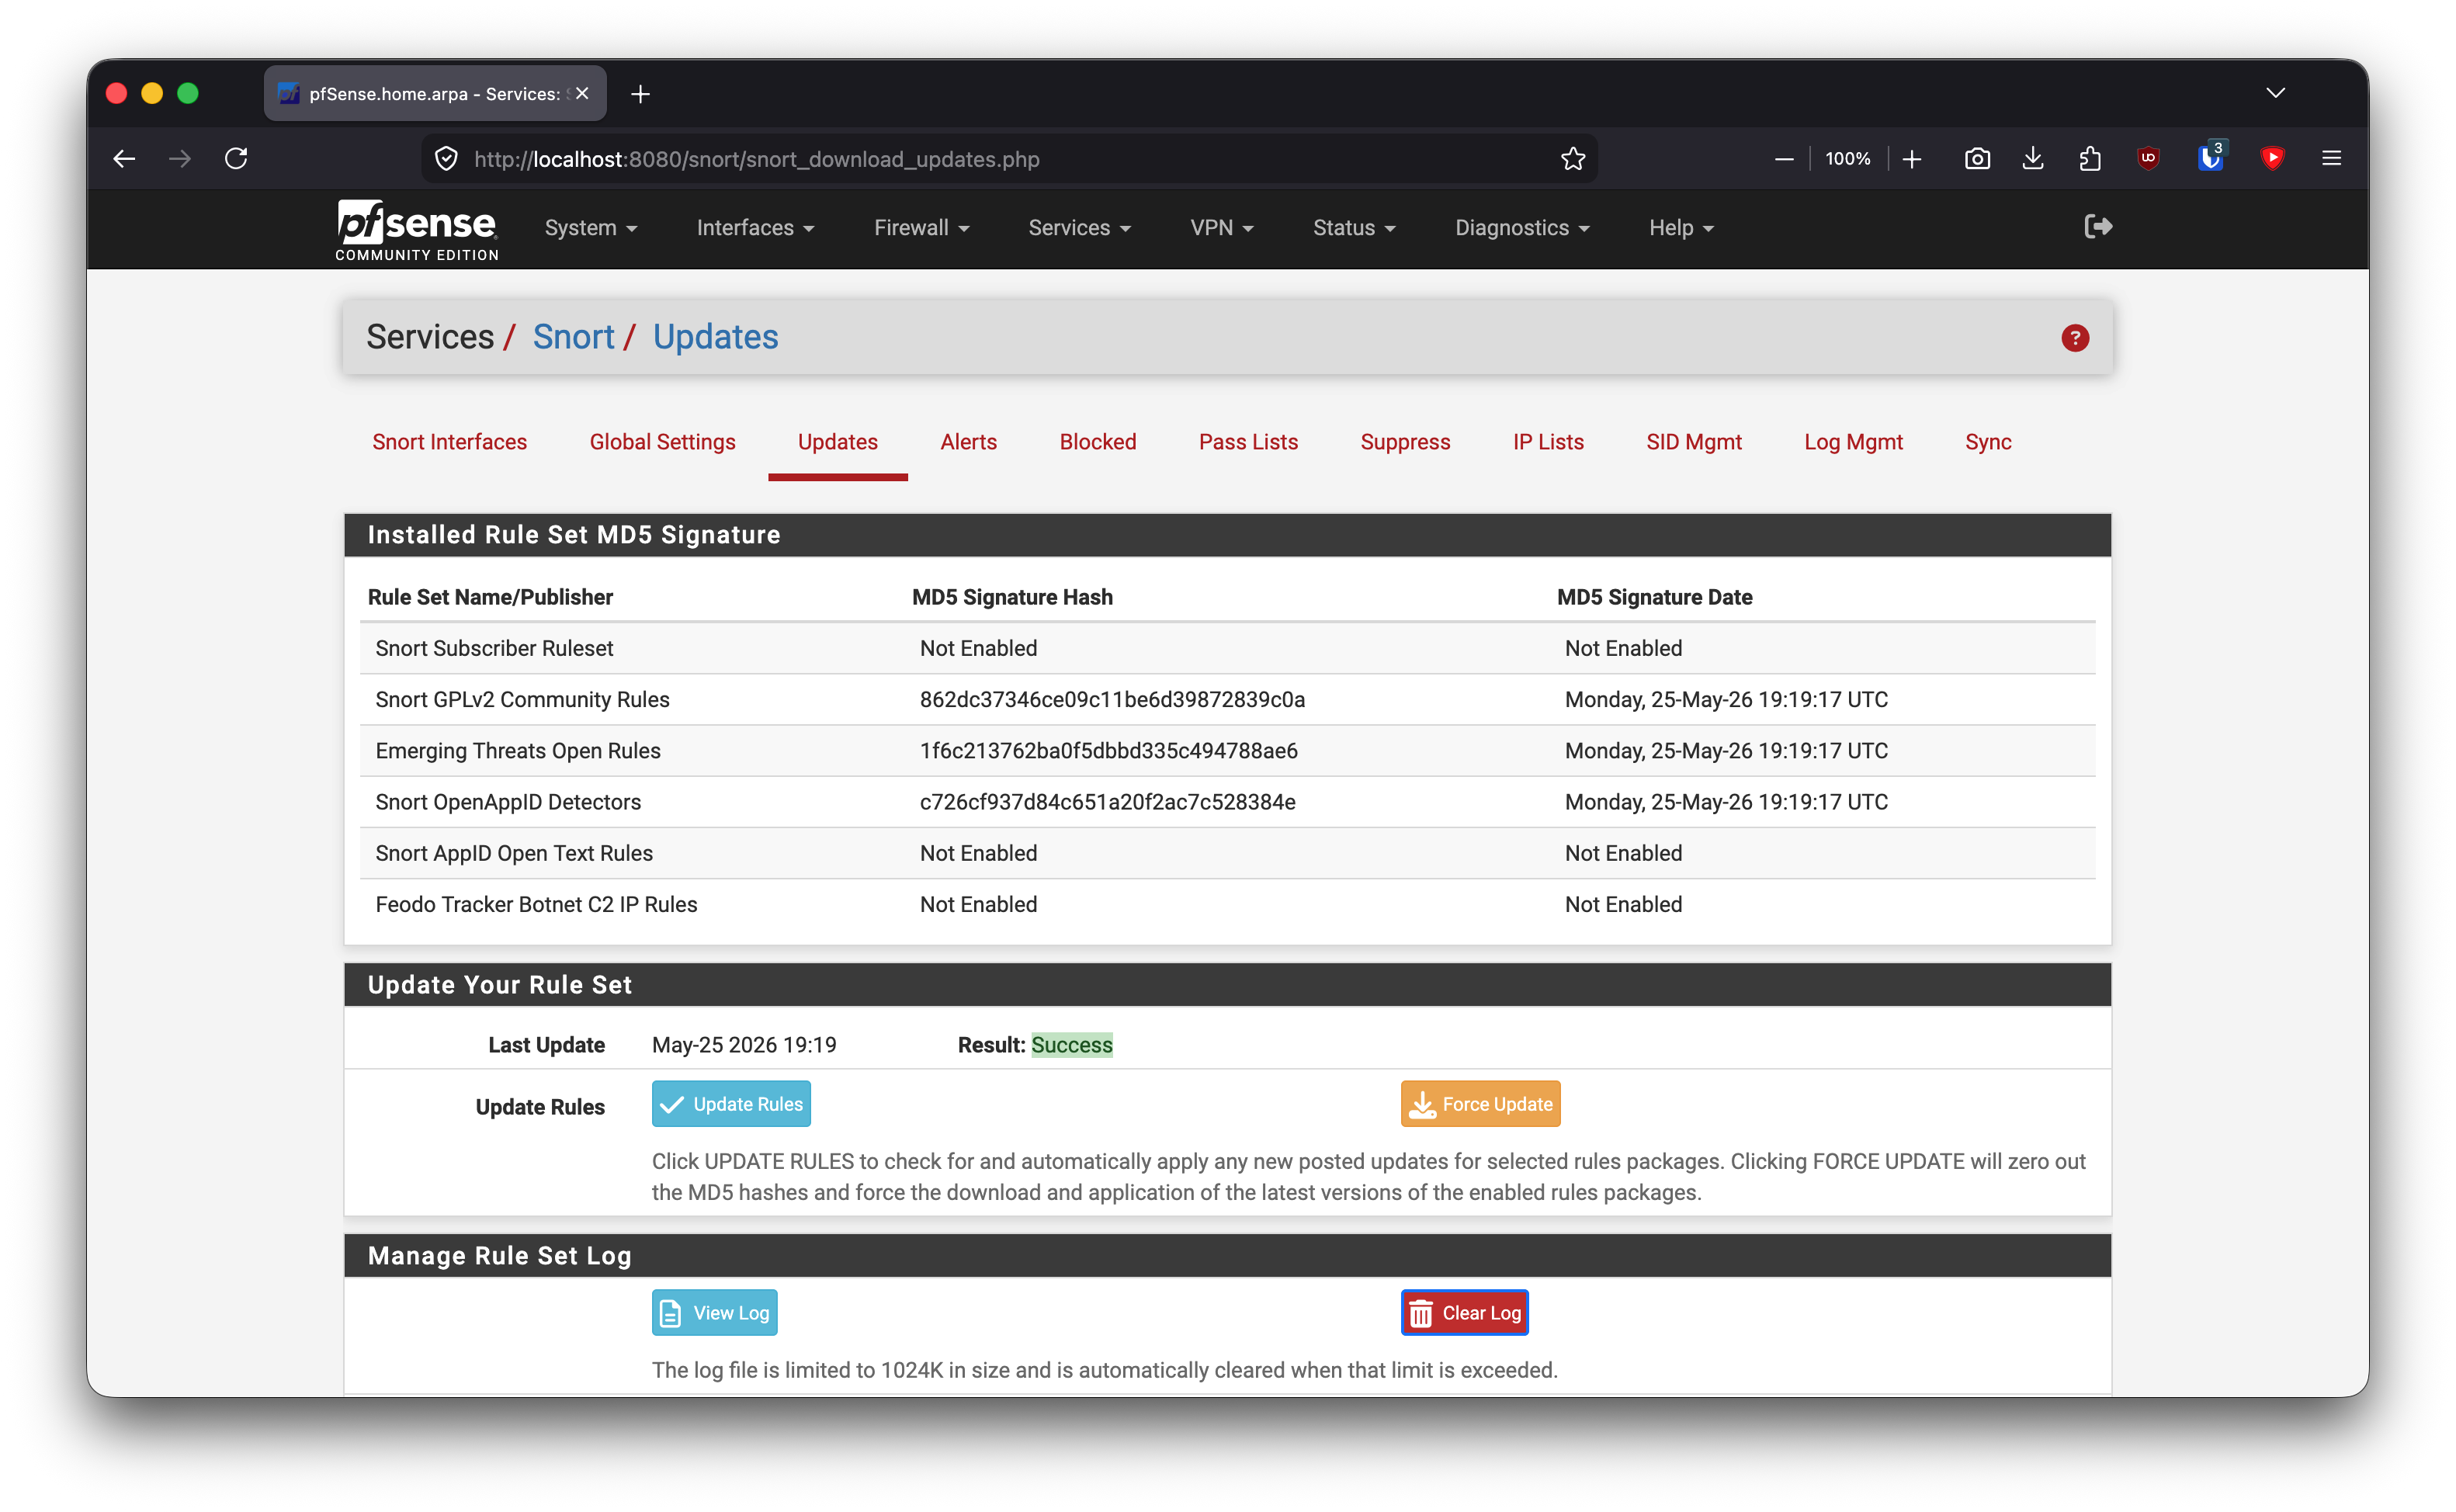Click the Clear Log button
Image resolution: width=2456 pixels, height=1512 pixels.
[1464, 1313]
